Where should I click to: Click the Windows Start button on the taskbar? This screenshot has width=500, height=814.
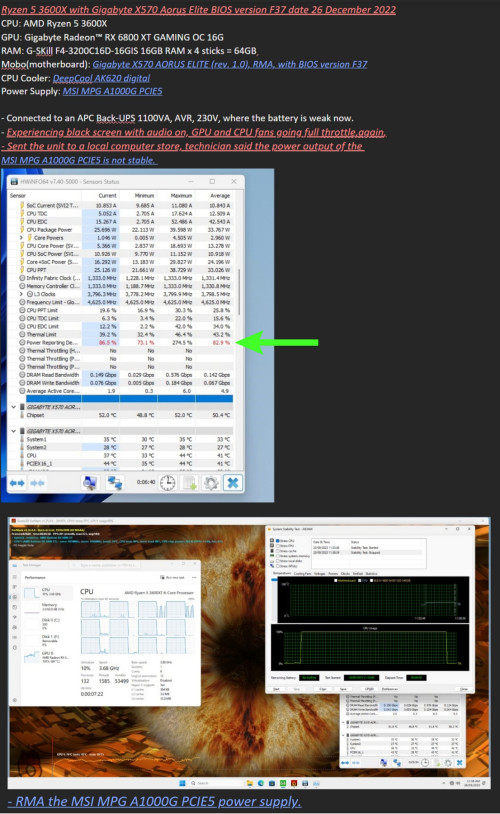pyautogui.click(x=182, y=783)
